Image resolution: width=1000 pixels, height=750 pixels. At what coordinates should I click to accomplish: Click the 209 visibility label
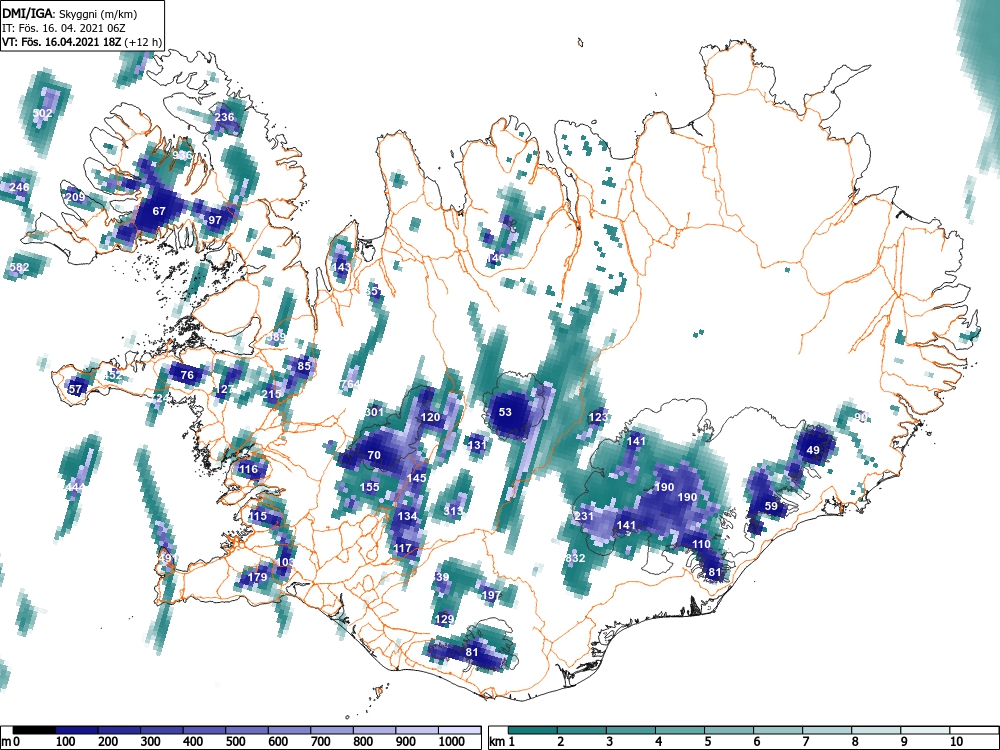[x=75, y=196]
